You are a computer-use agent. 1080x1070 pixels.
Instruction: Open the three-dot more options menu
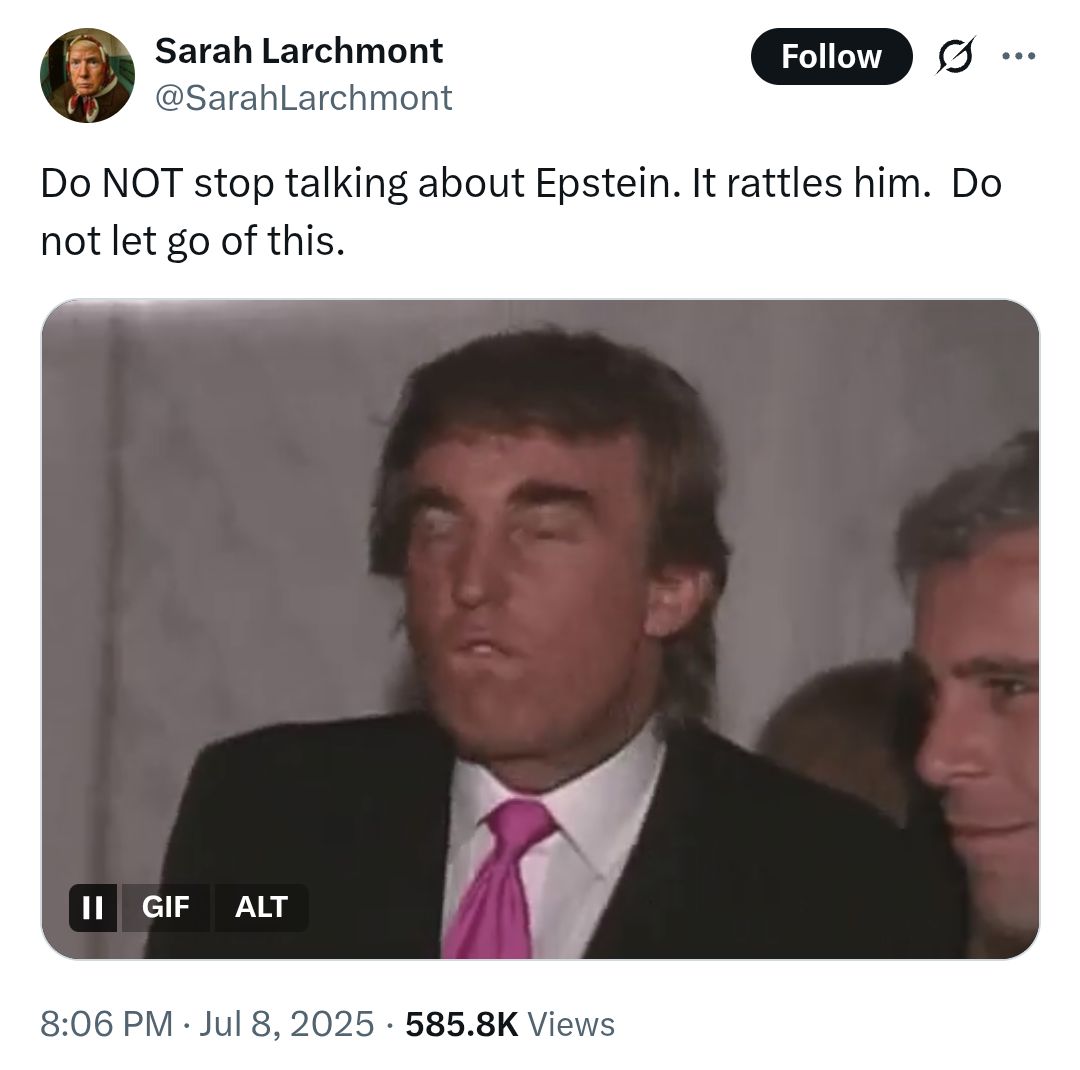pos(1019,56)
